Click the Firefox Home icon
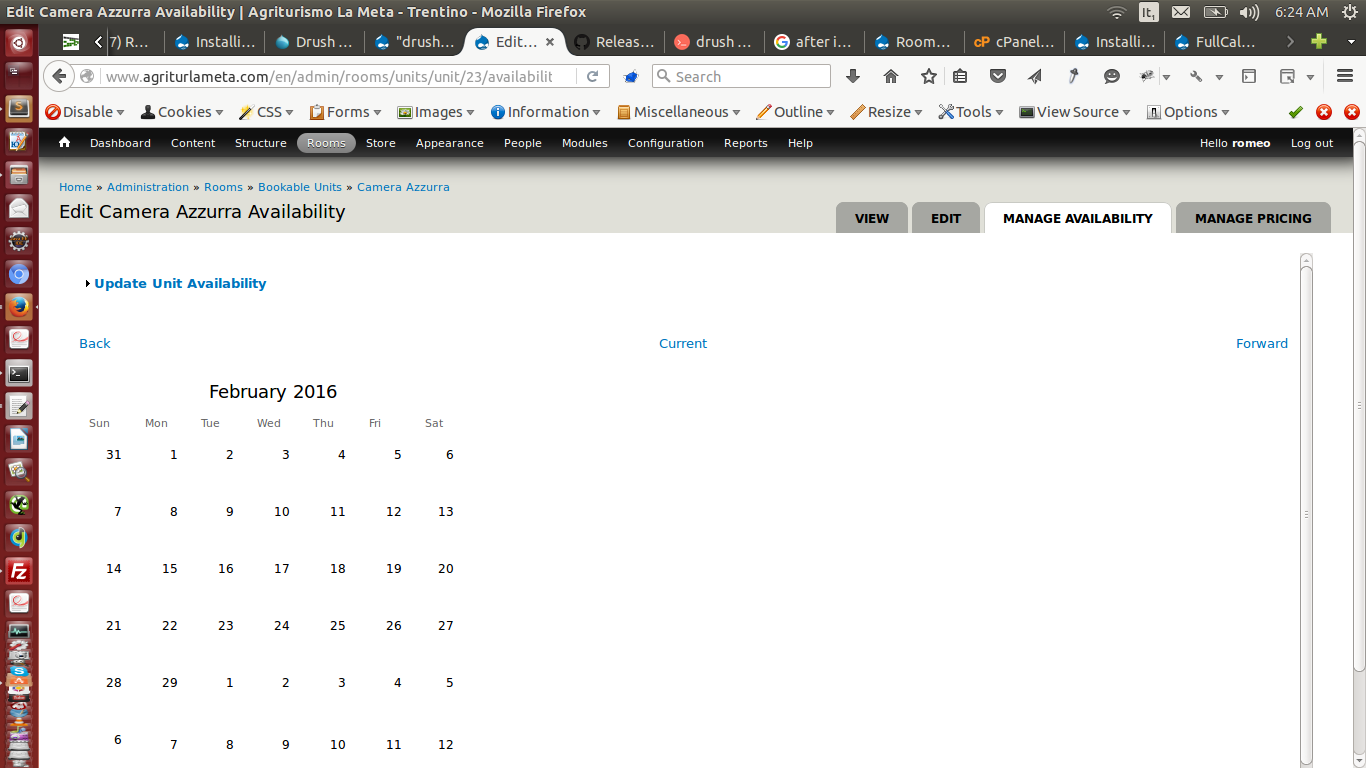Viewport: 1366px width, 768px height. 890,76
